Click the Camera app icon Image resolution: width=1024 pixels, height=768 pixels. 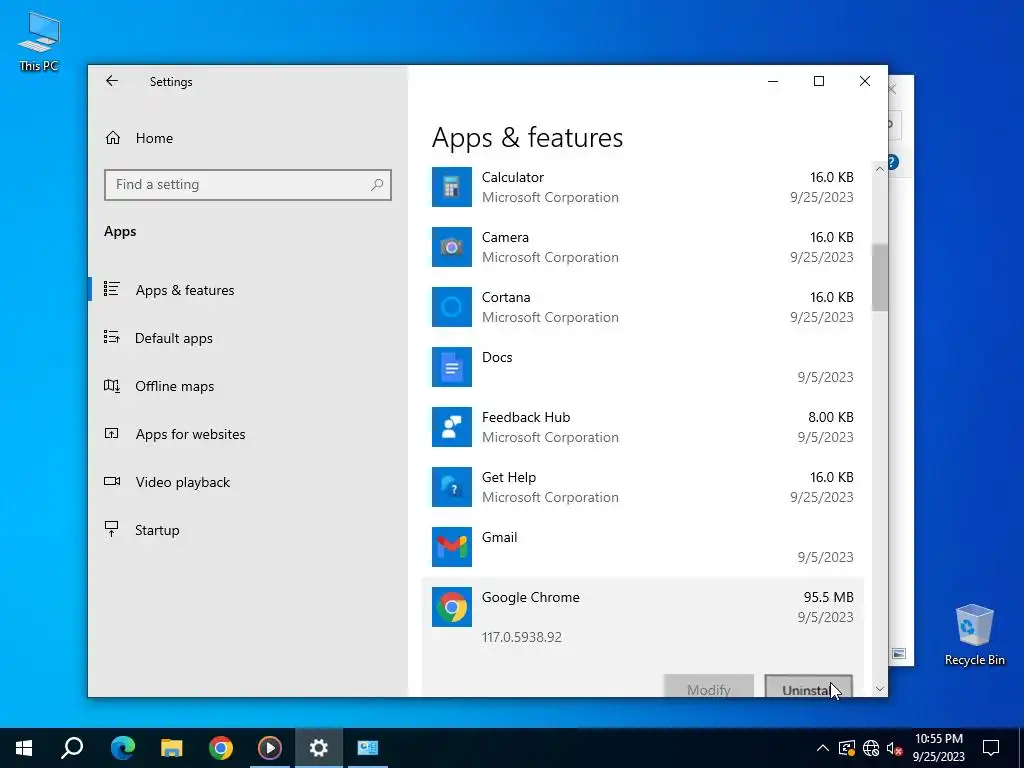click(451, 247)
